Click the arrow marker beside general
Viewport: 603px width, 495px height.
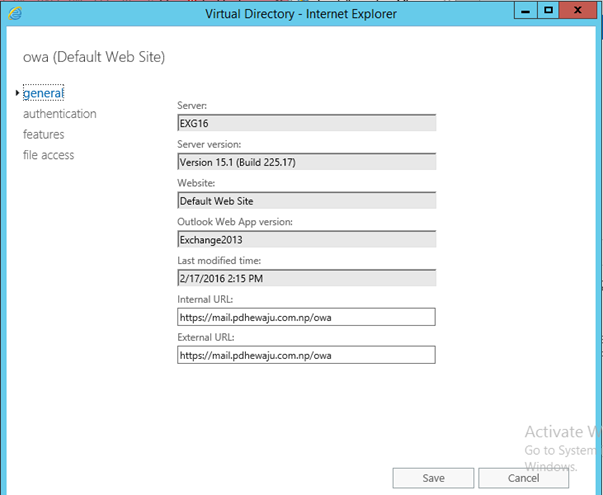17,93
